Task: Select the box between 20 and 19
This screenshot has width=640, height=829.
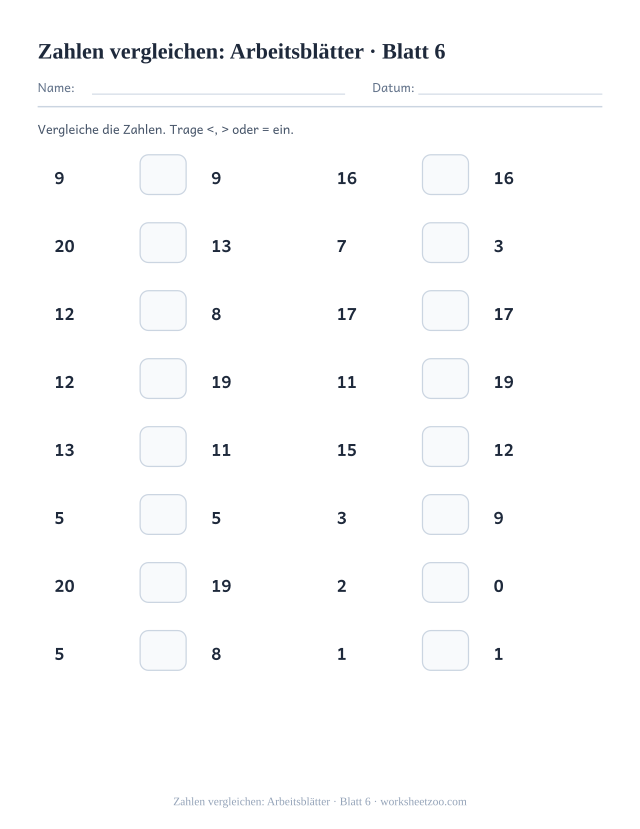Action: pos(163,583)
